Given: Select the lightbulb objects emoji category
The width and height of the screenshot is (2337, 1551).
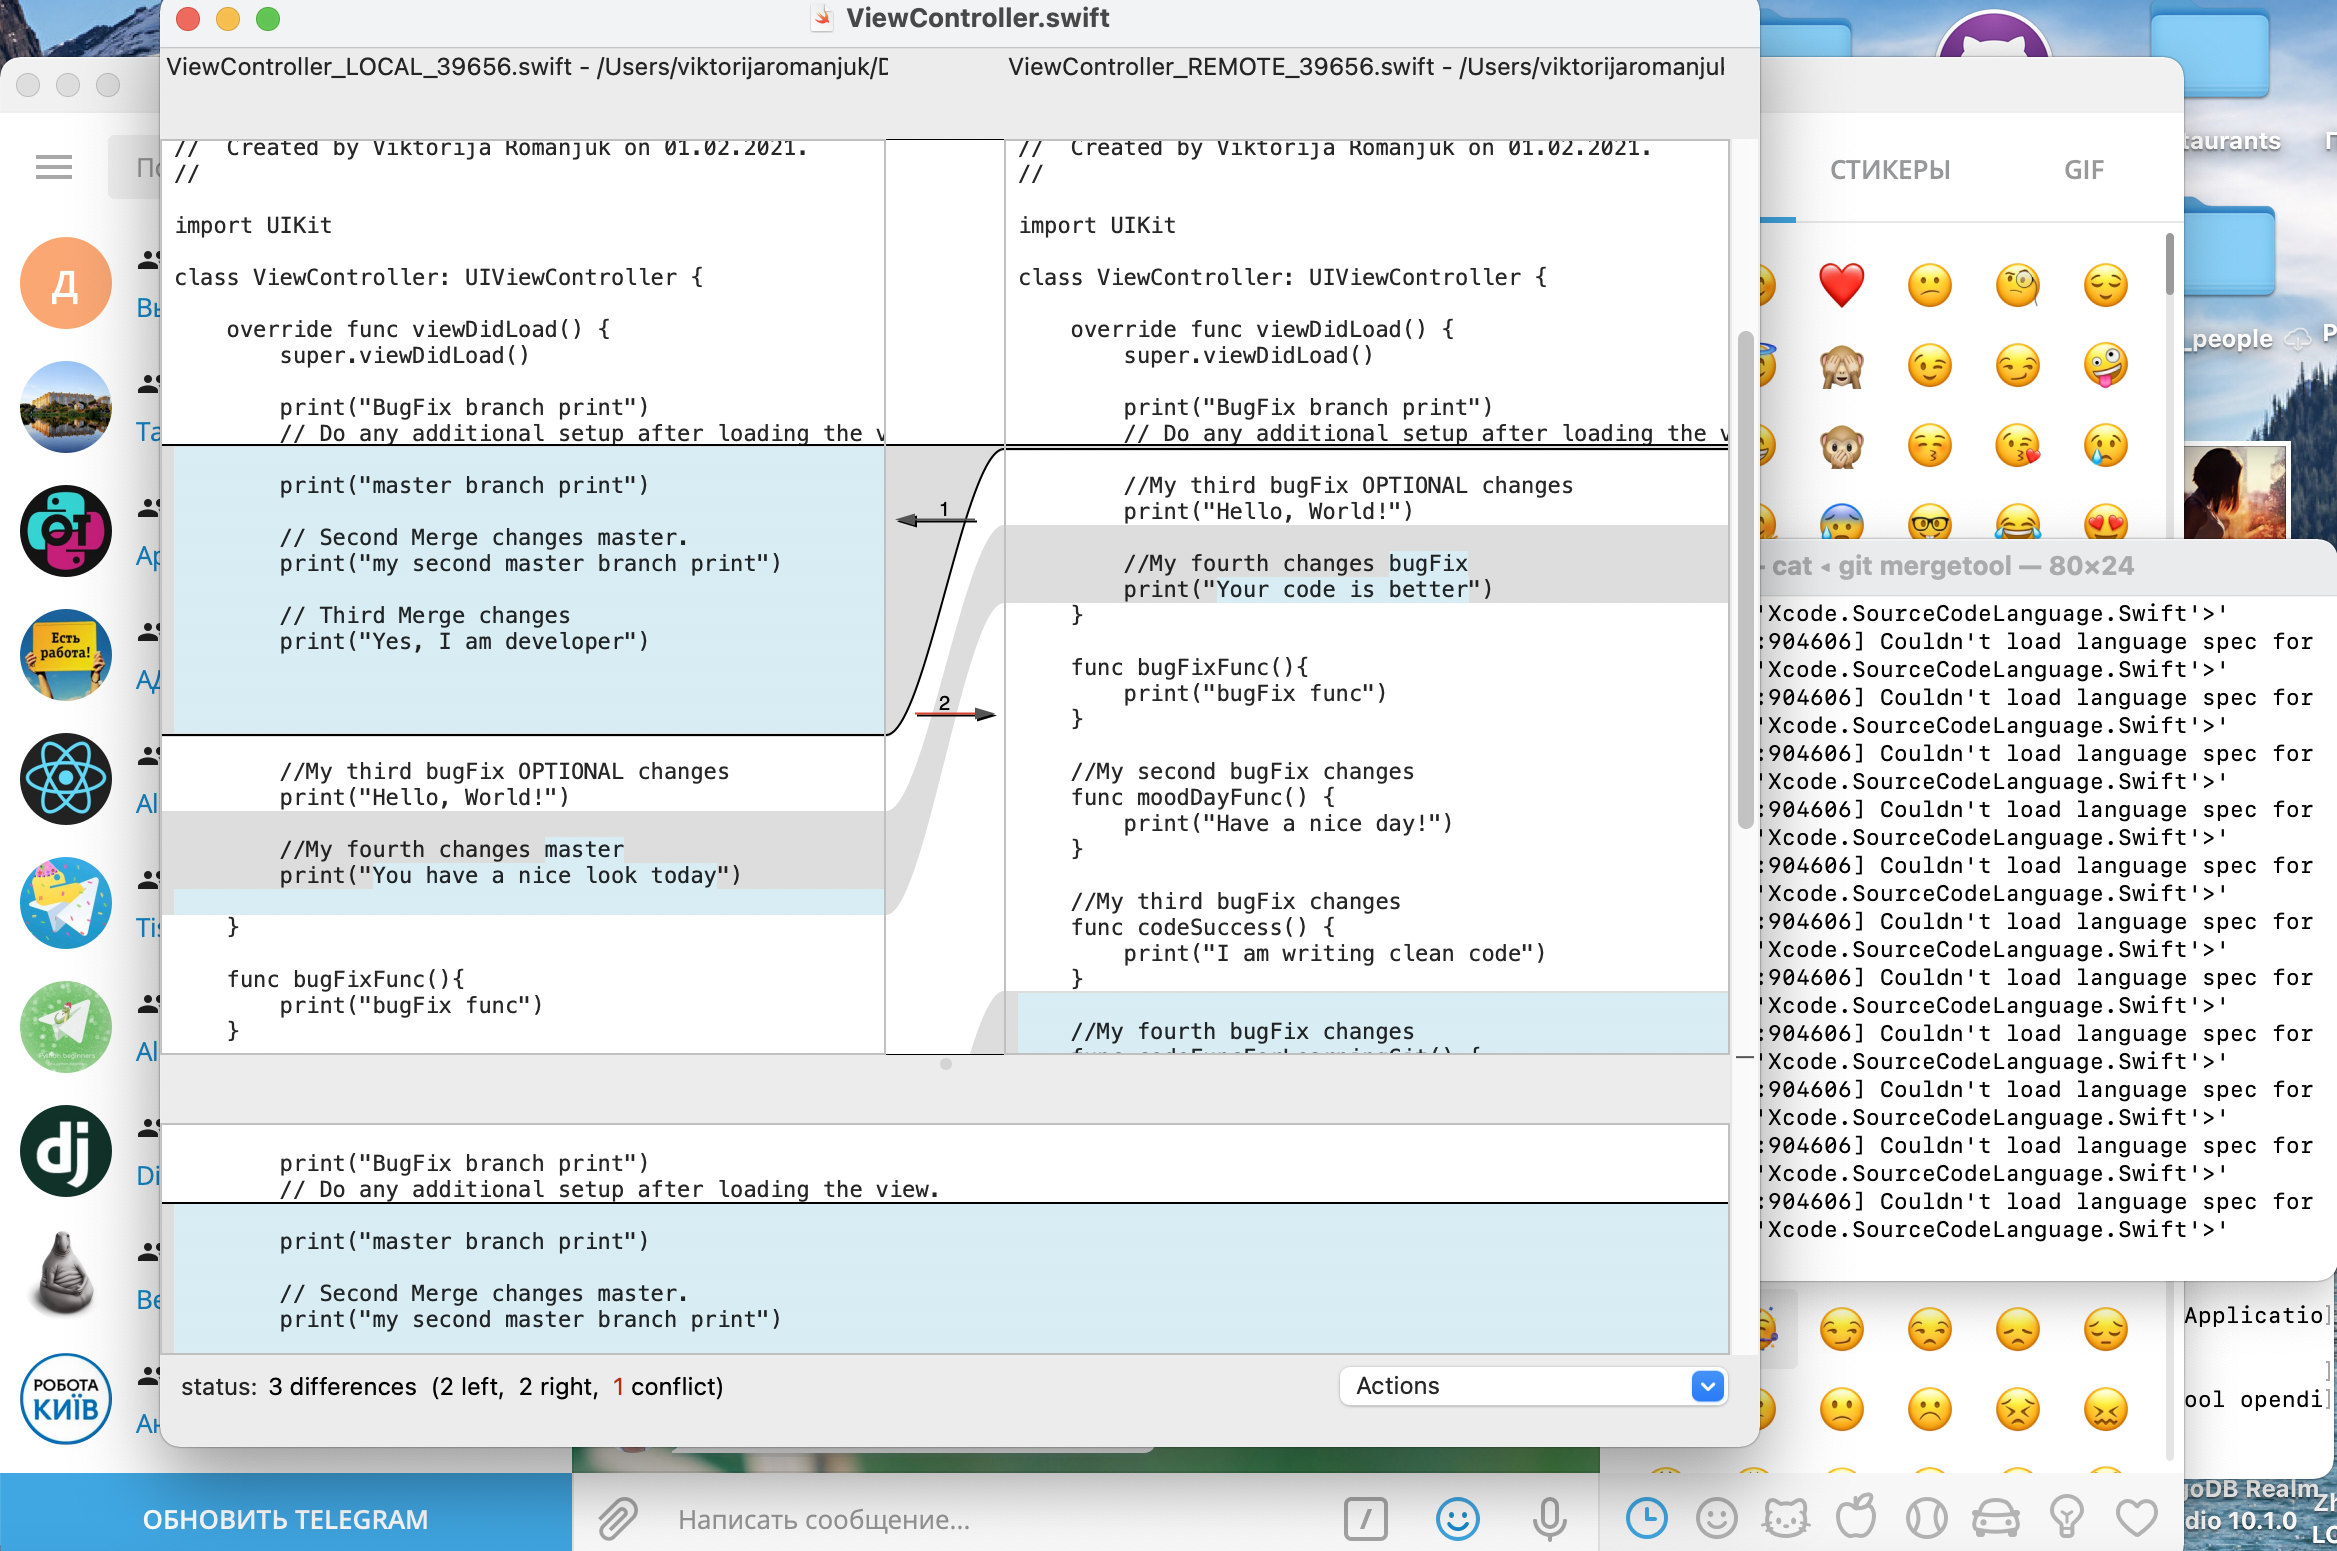Looking at the screenshot, I should (2066, 1519).
